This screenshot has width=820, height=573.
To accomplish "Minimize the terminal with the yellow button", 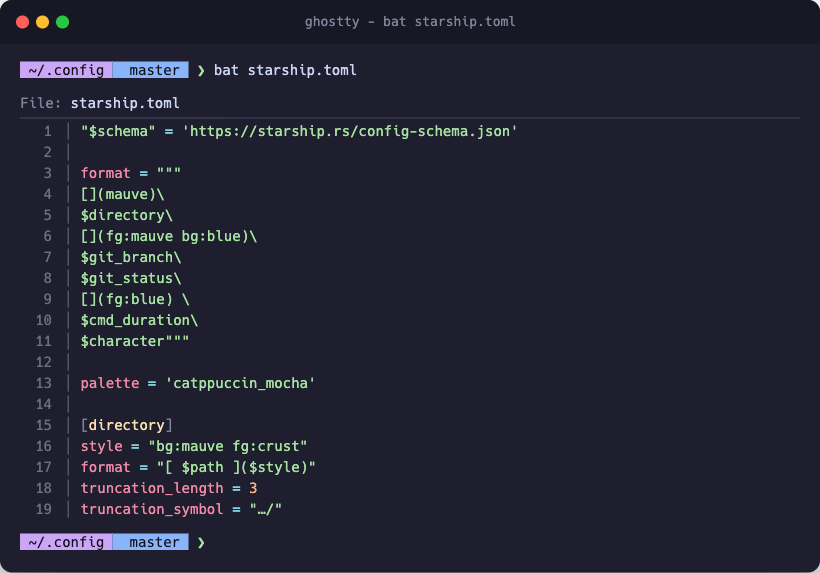I will click(42, 21).
